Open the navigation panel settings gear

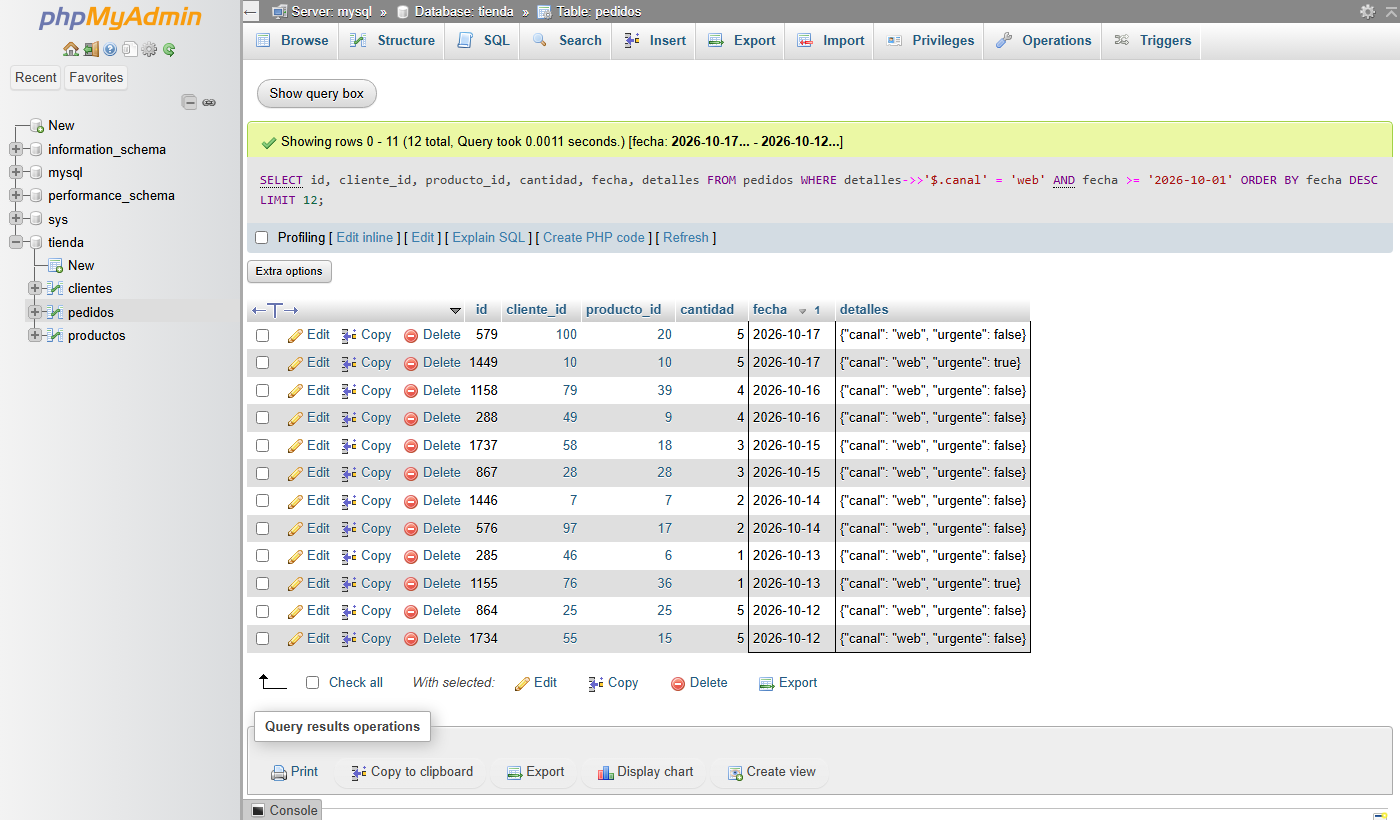coord(149,49)
